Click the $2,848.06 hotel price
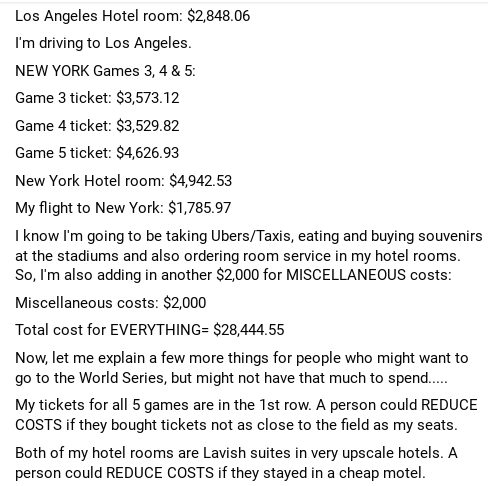Viewport: 488px width, 486px height. click(x=219, y=16)
